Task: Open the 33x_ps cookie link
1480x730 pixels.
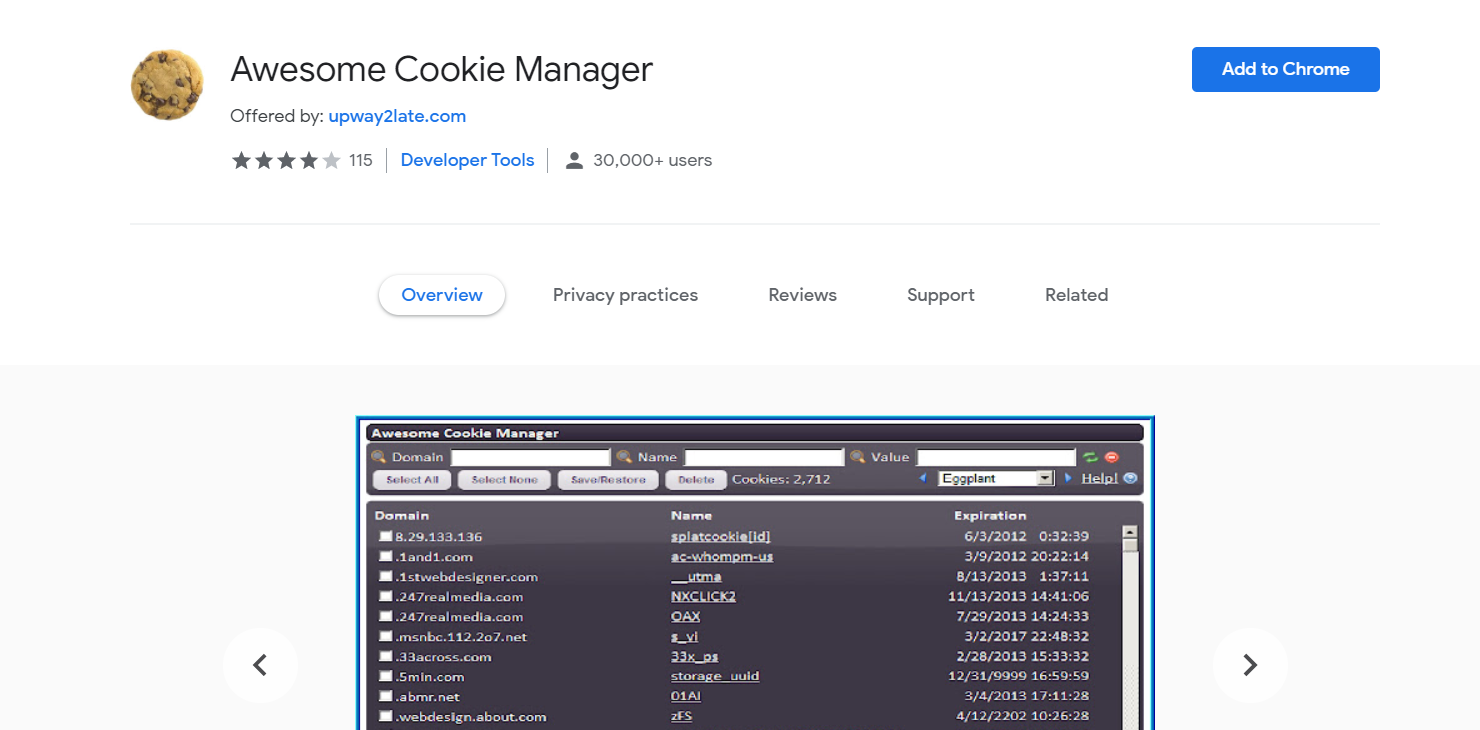Action: pos(694,657)
